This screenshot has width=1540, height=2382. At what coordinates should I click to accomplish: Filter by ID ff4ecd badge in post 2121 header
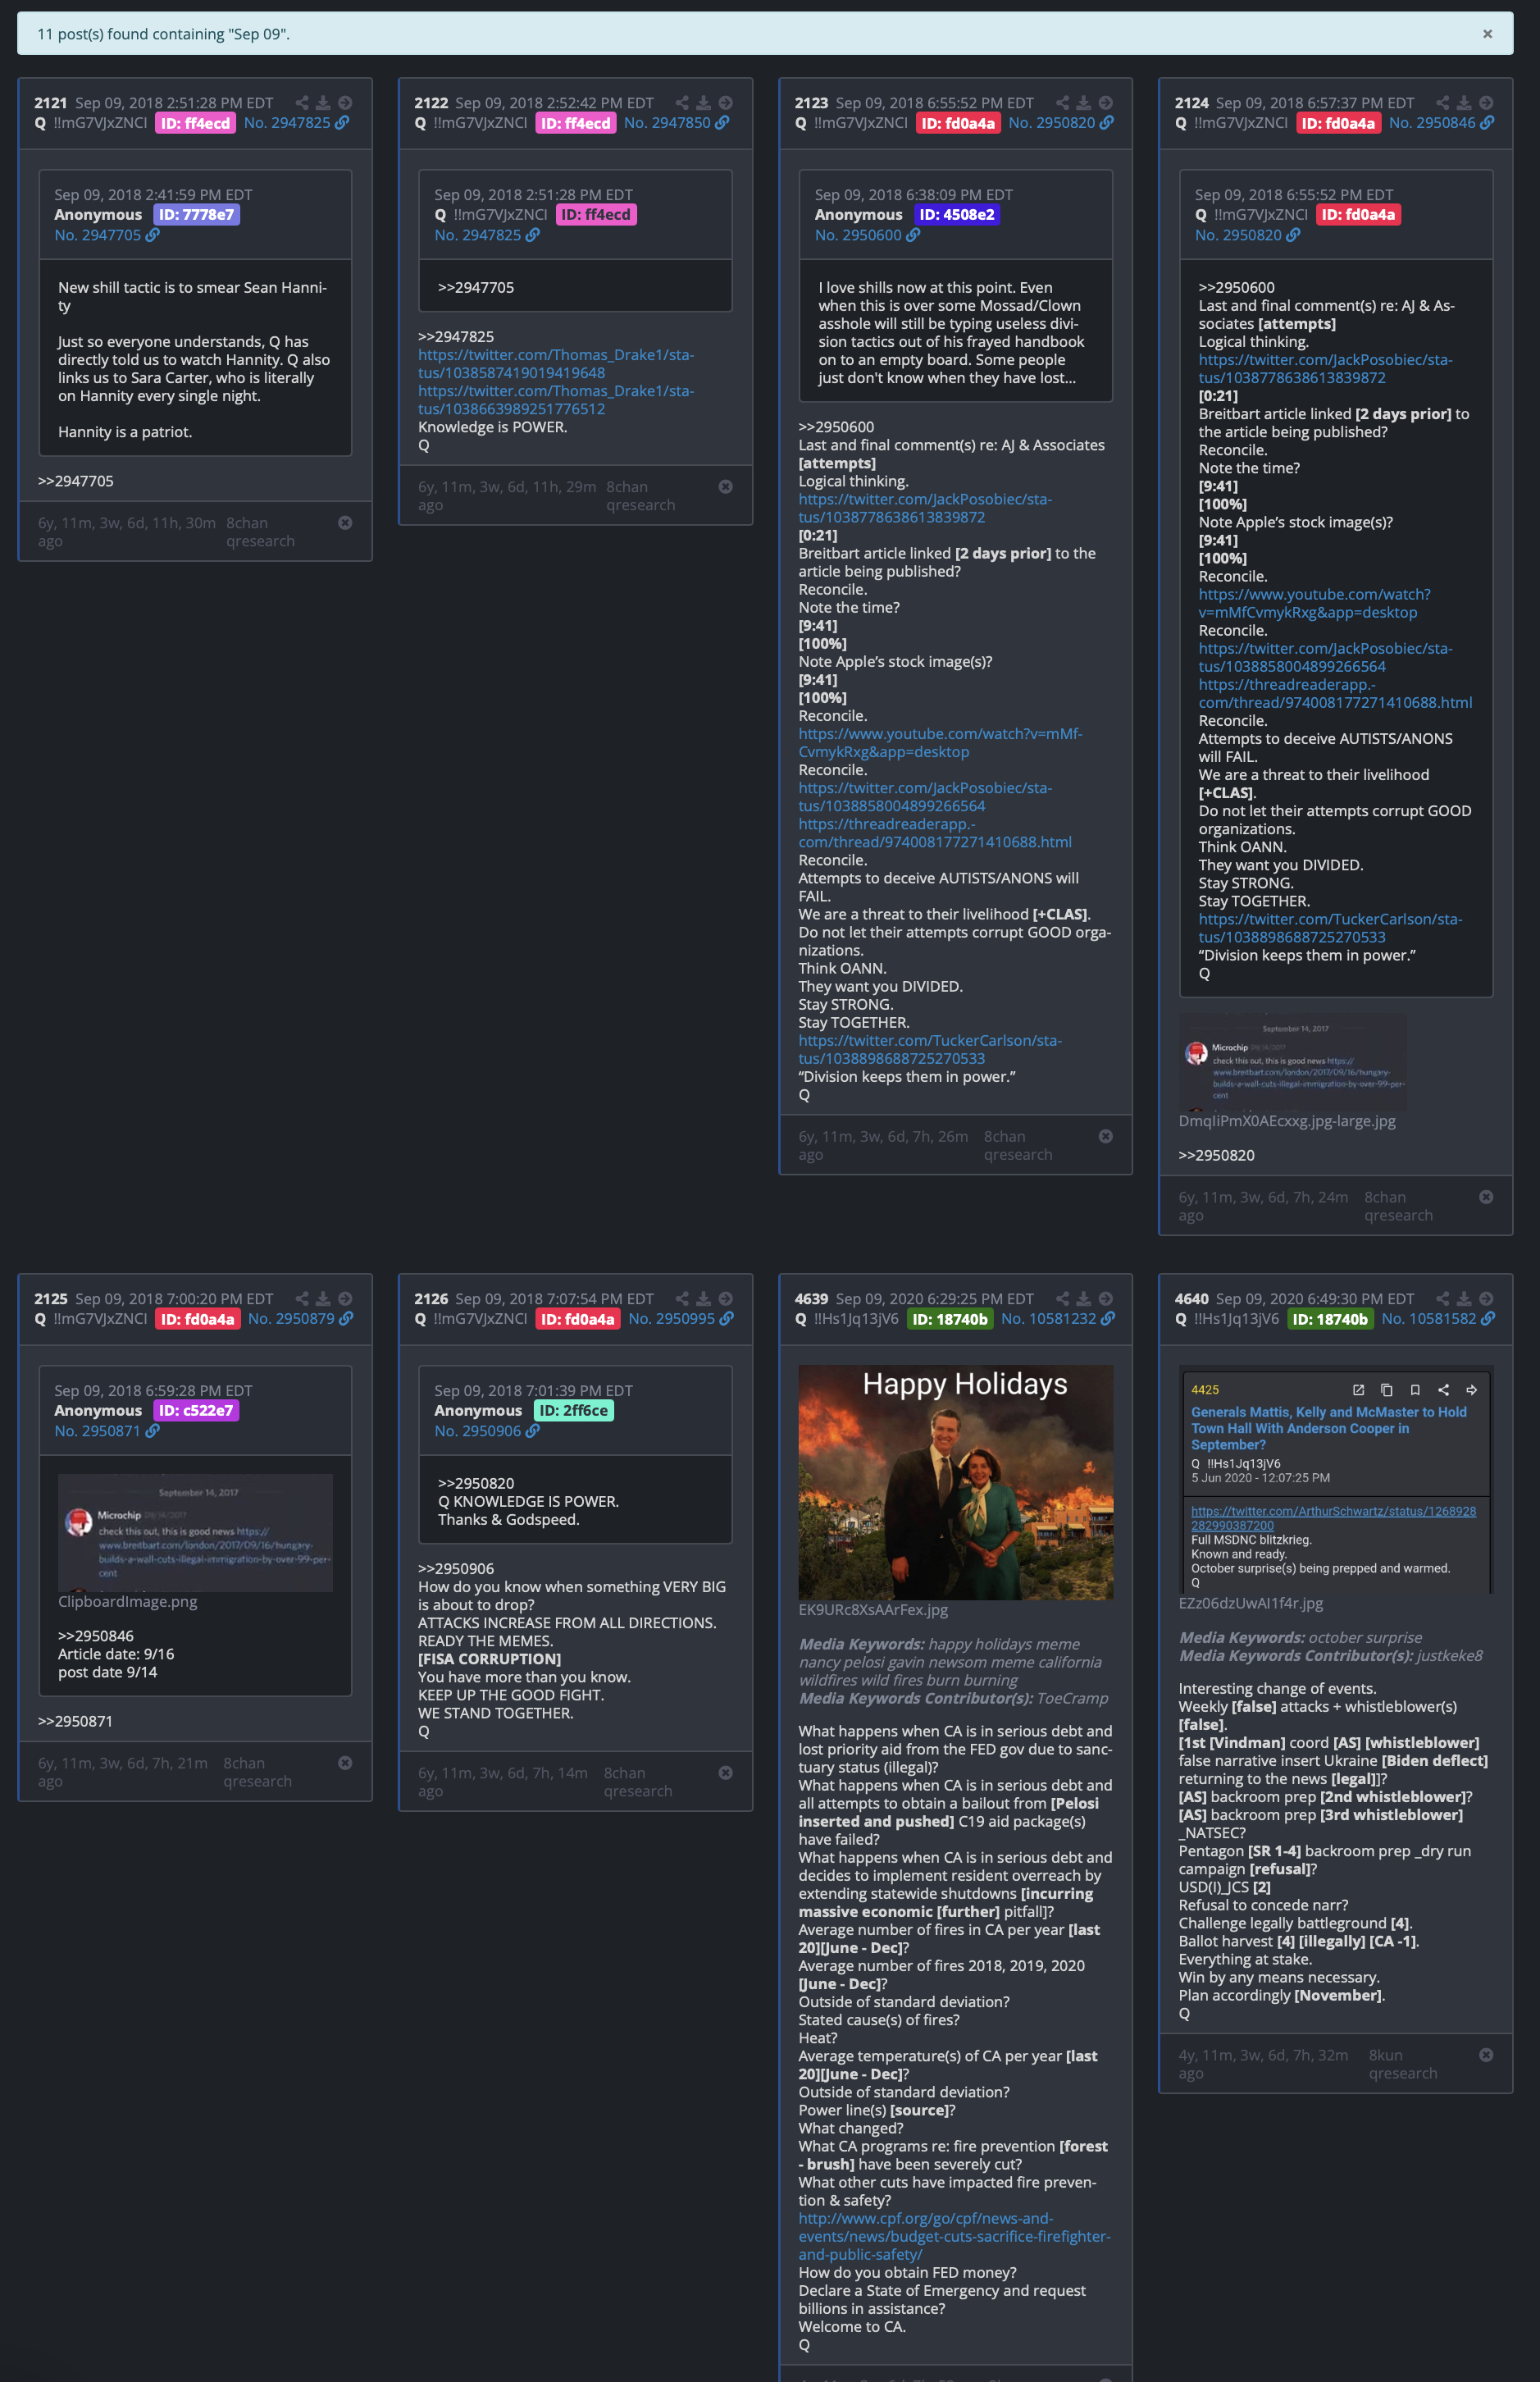pos(196,123)
